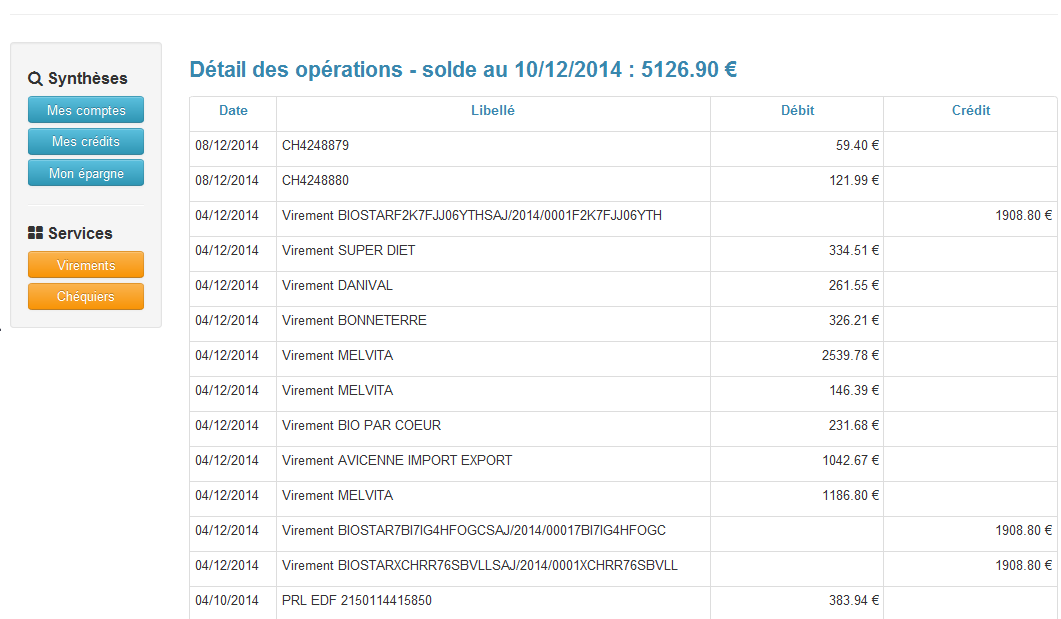Select the CH4248880 row label
The height and width of the screenshot is (619, 1061).
click(315, 181)
